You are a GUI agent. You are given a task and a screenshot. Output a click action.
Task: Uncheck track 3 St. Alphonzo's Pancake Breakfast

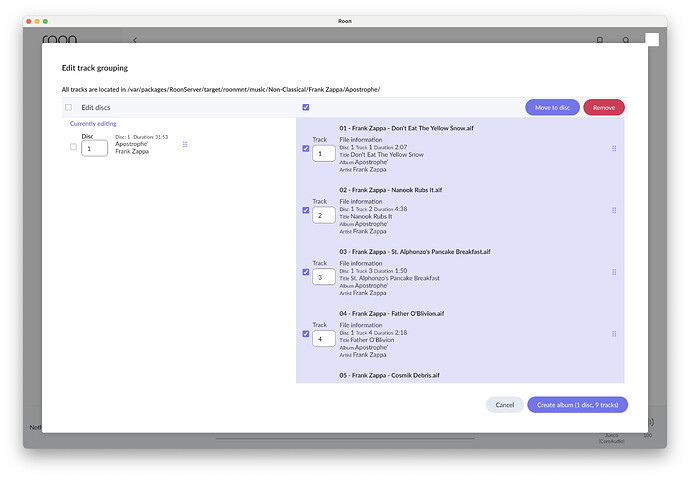tap(306, 272)
